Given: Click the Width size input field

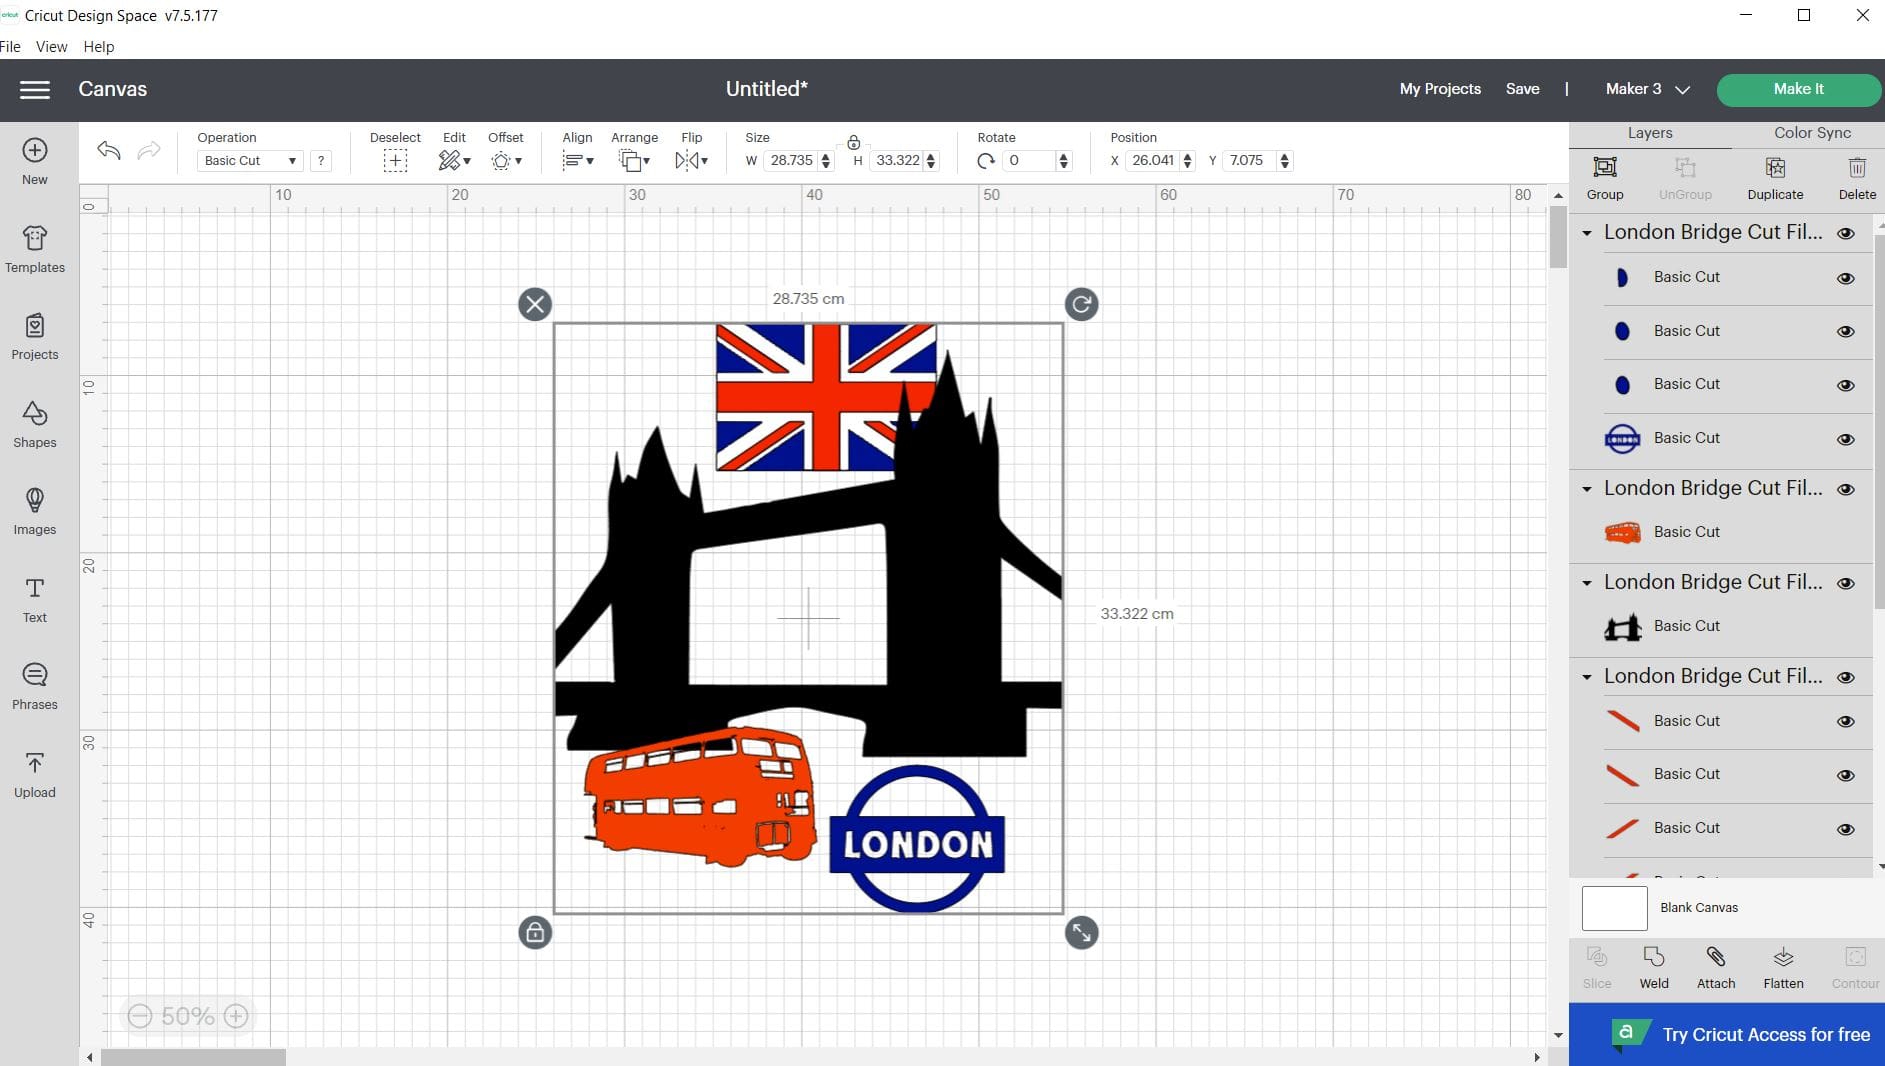Looking at the screenshot, I should click(x=791, y=161).
